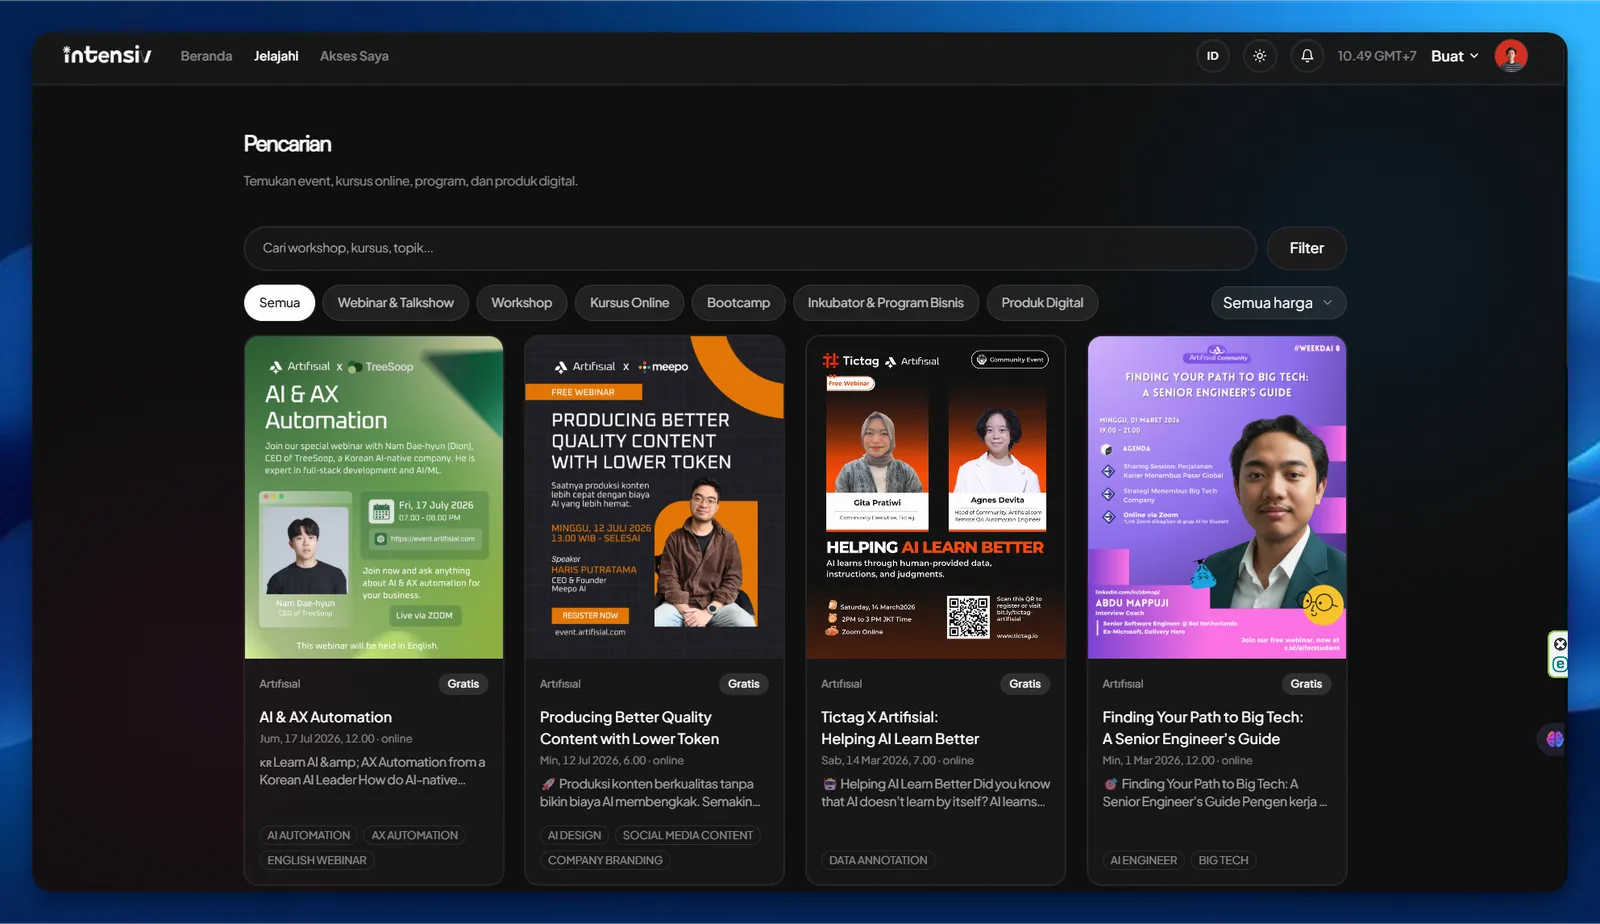The height and width of the screenshot is (924, 1600).
Task: Expand the Semua harga price dropdown
Action: (x=1278, y=303)
